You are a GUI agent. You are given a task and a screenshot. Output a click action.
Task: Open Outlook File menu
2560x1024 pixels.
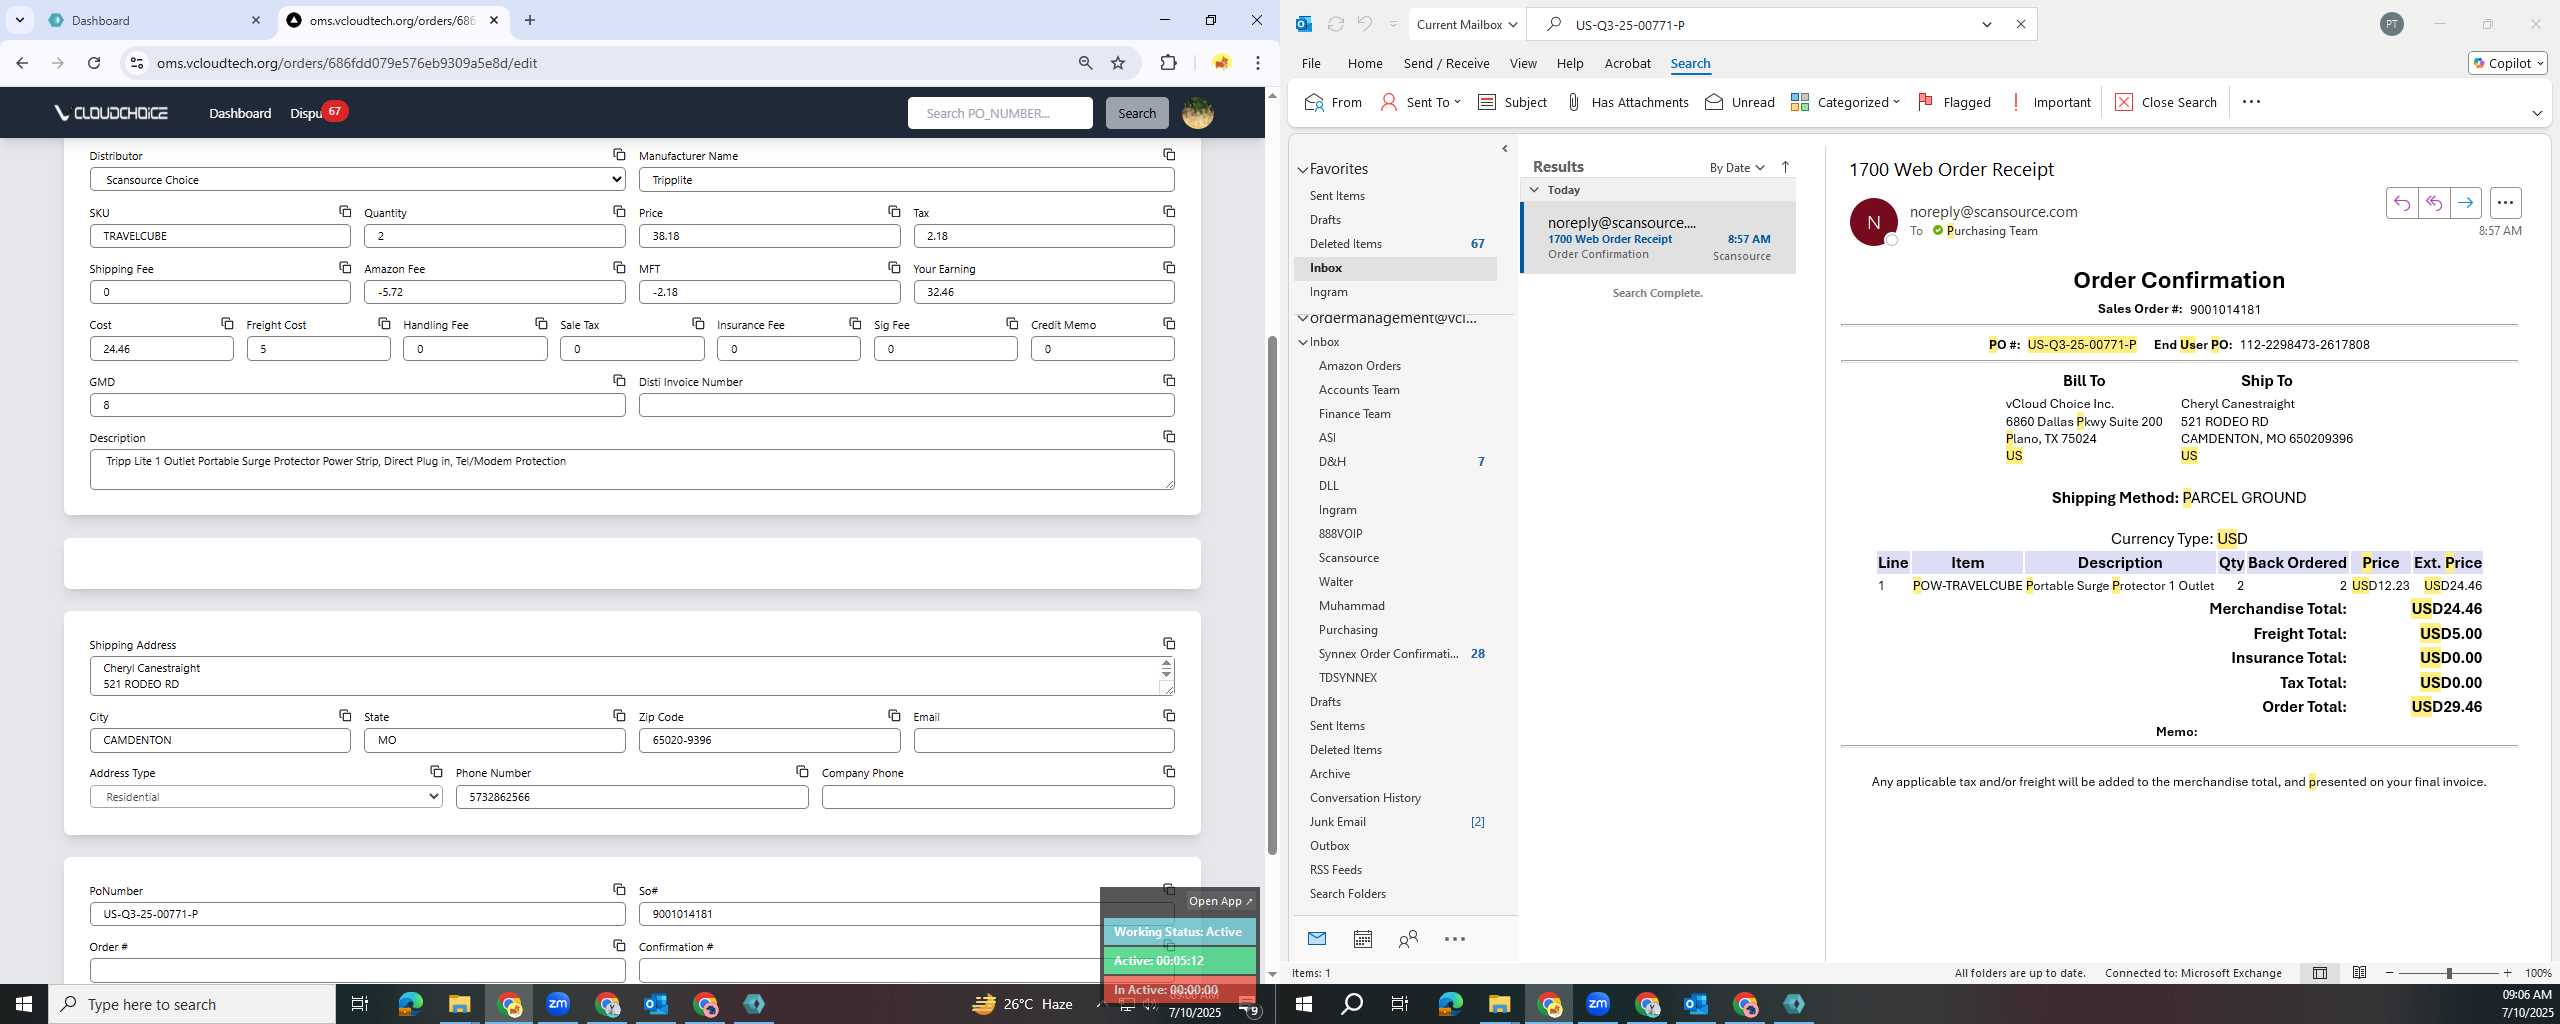point(1310,63)
